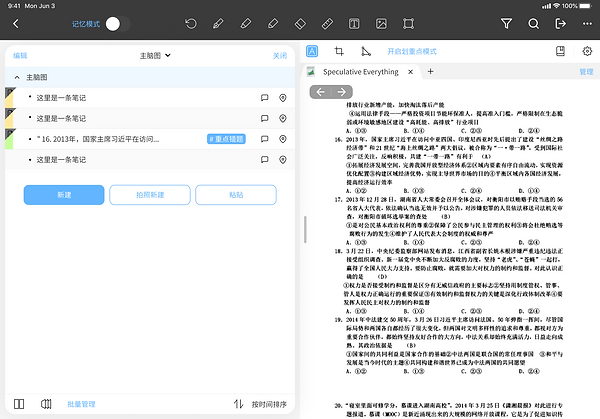Select the angle selection tool in document toolbar
Screen dimensions: 600x419
click(x=366, y=51)
